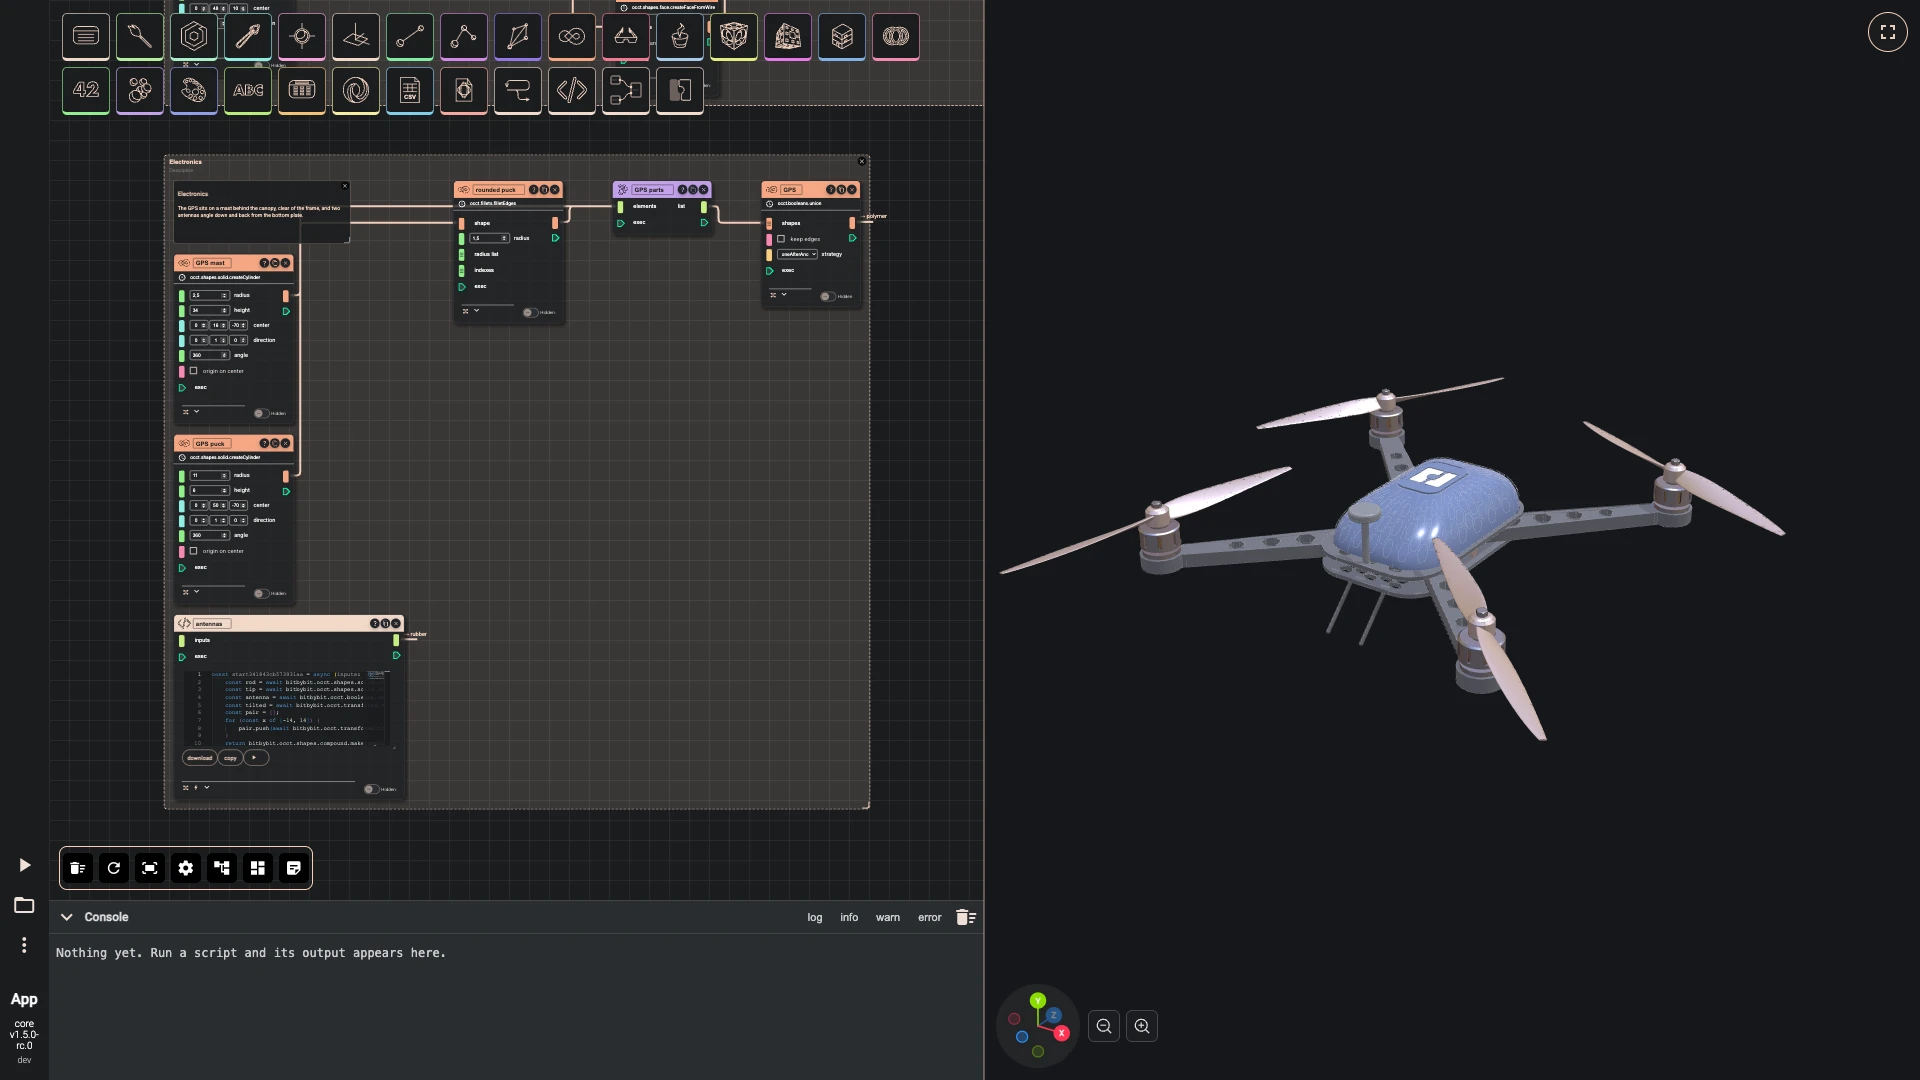Enable 'keep edges' in the GPS union node
The width and height of the screenshot is (1920, 1080).
point(781,239)
